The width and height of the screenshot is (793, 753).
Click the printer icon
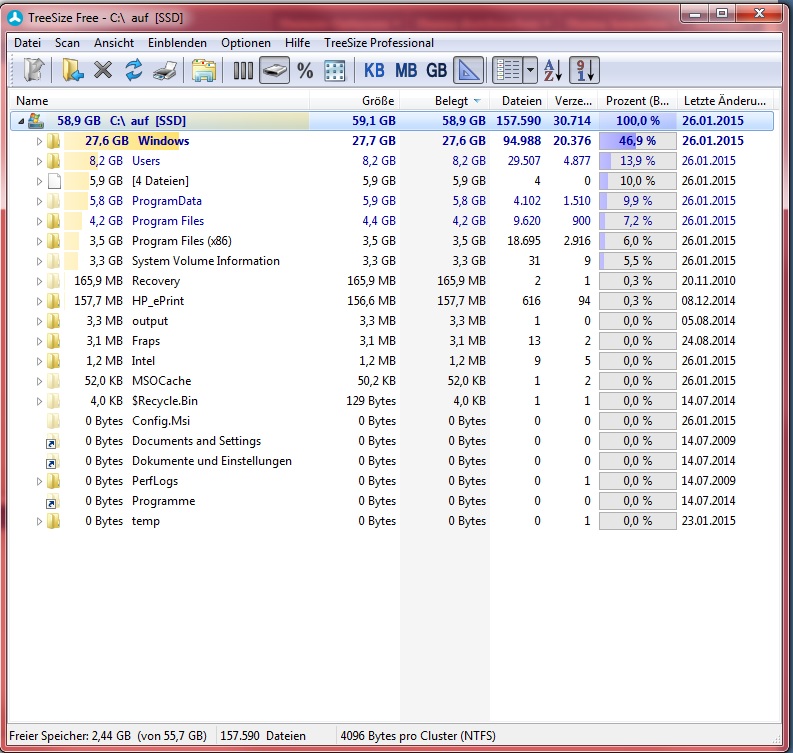pyautogui.click(x=165, y=70)
